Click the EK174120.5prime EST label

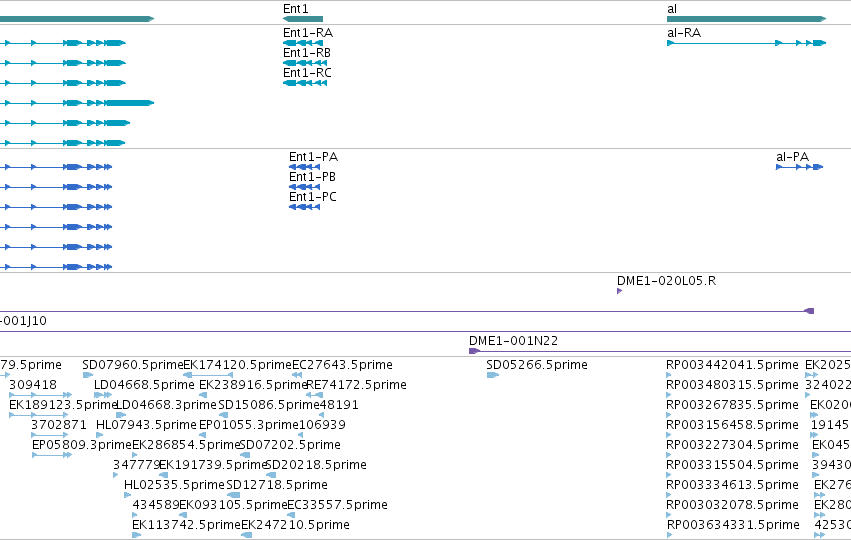click(238, 365)
